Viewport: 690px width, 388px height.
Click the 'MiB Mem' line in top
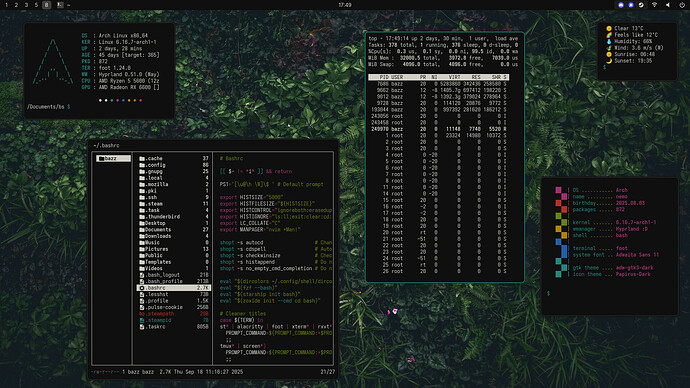(x=443, y=58)
